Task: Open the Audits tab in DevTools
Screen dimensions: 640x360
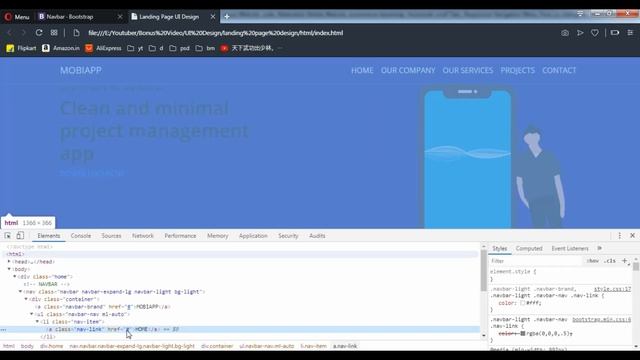Action: (317, 236)
